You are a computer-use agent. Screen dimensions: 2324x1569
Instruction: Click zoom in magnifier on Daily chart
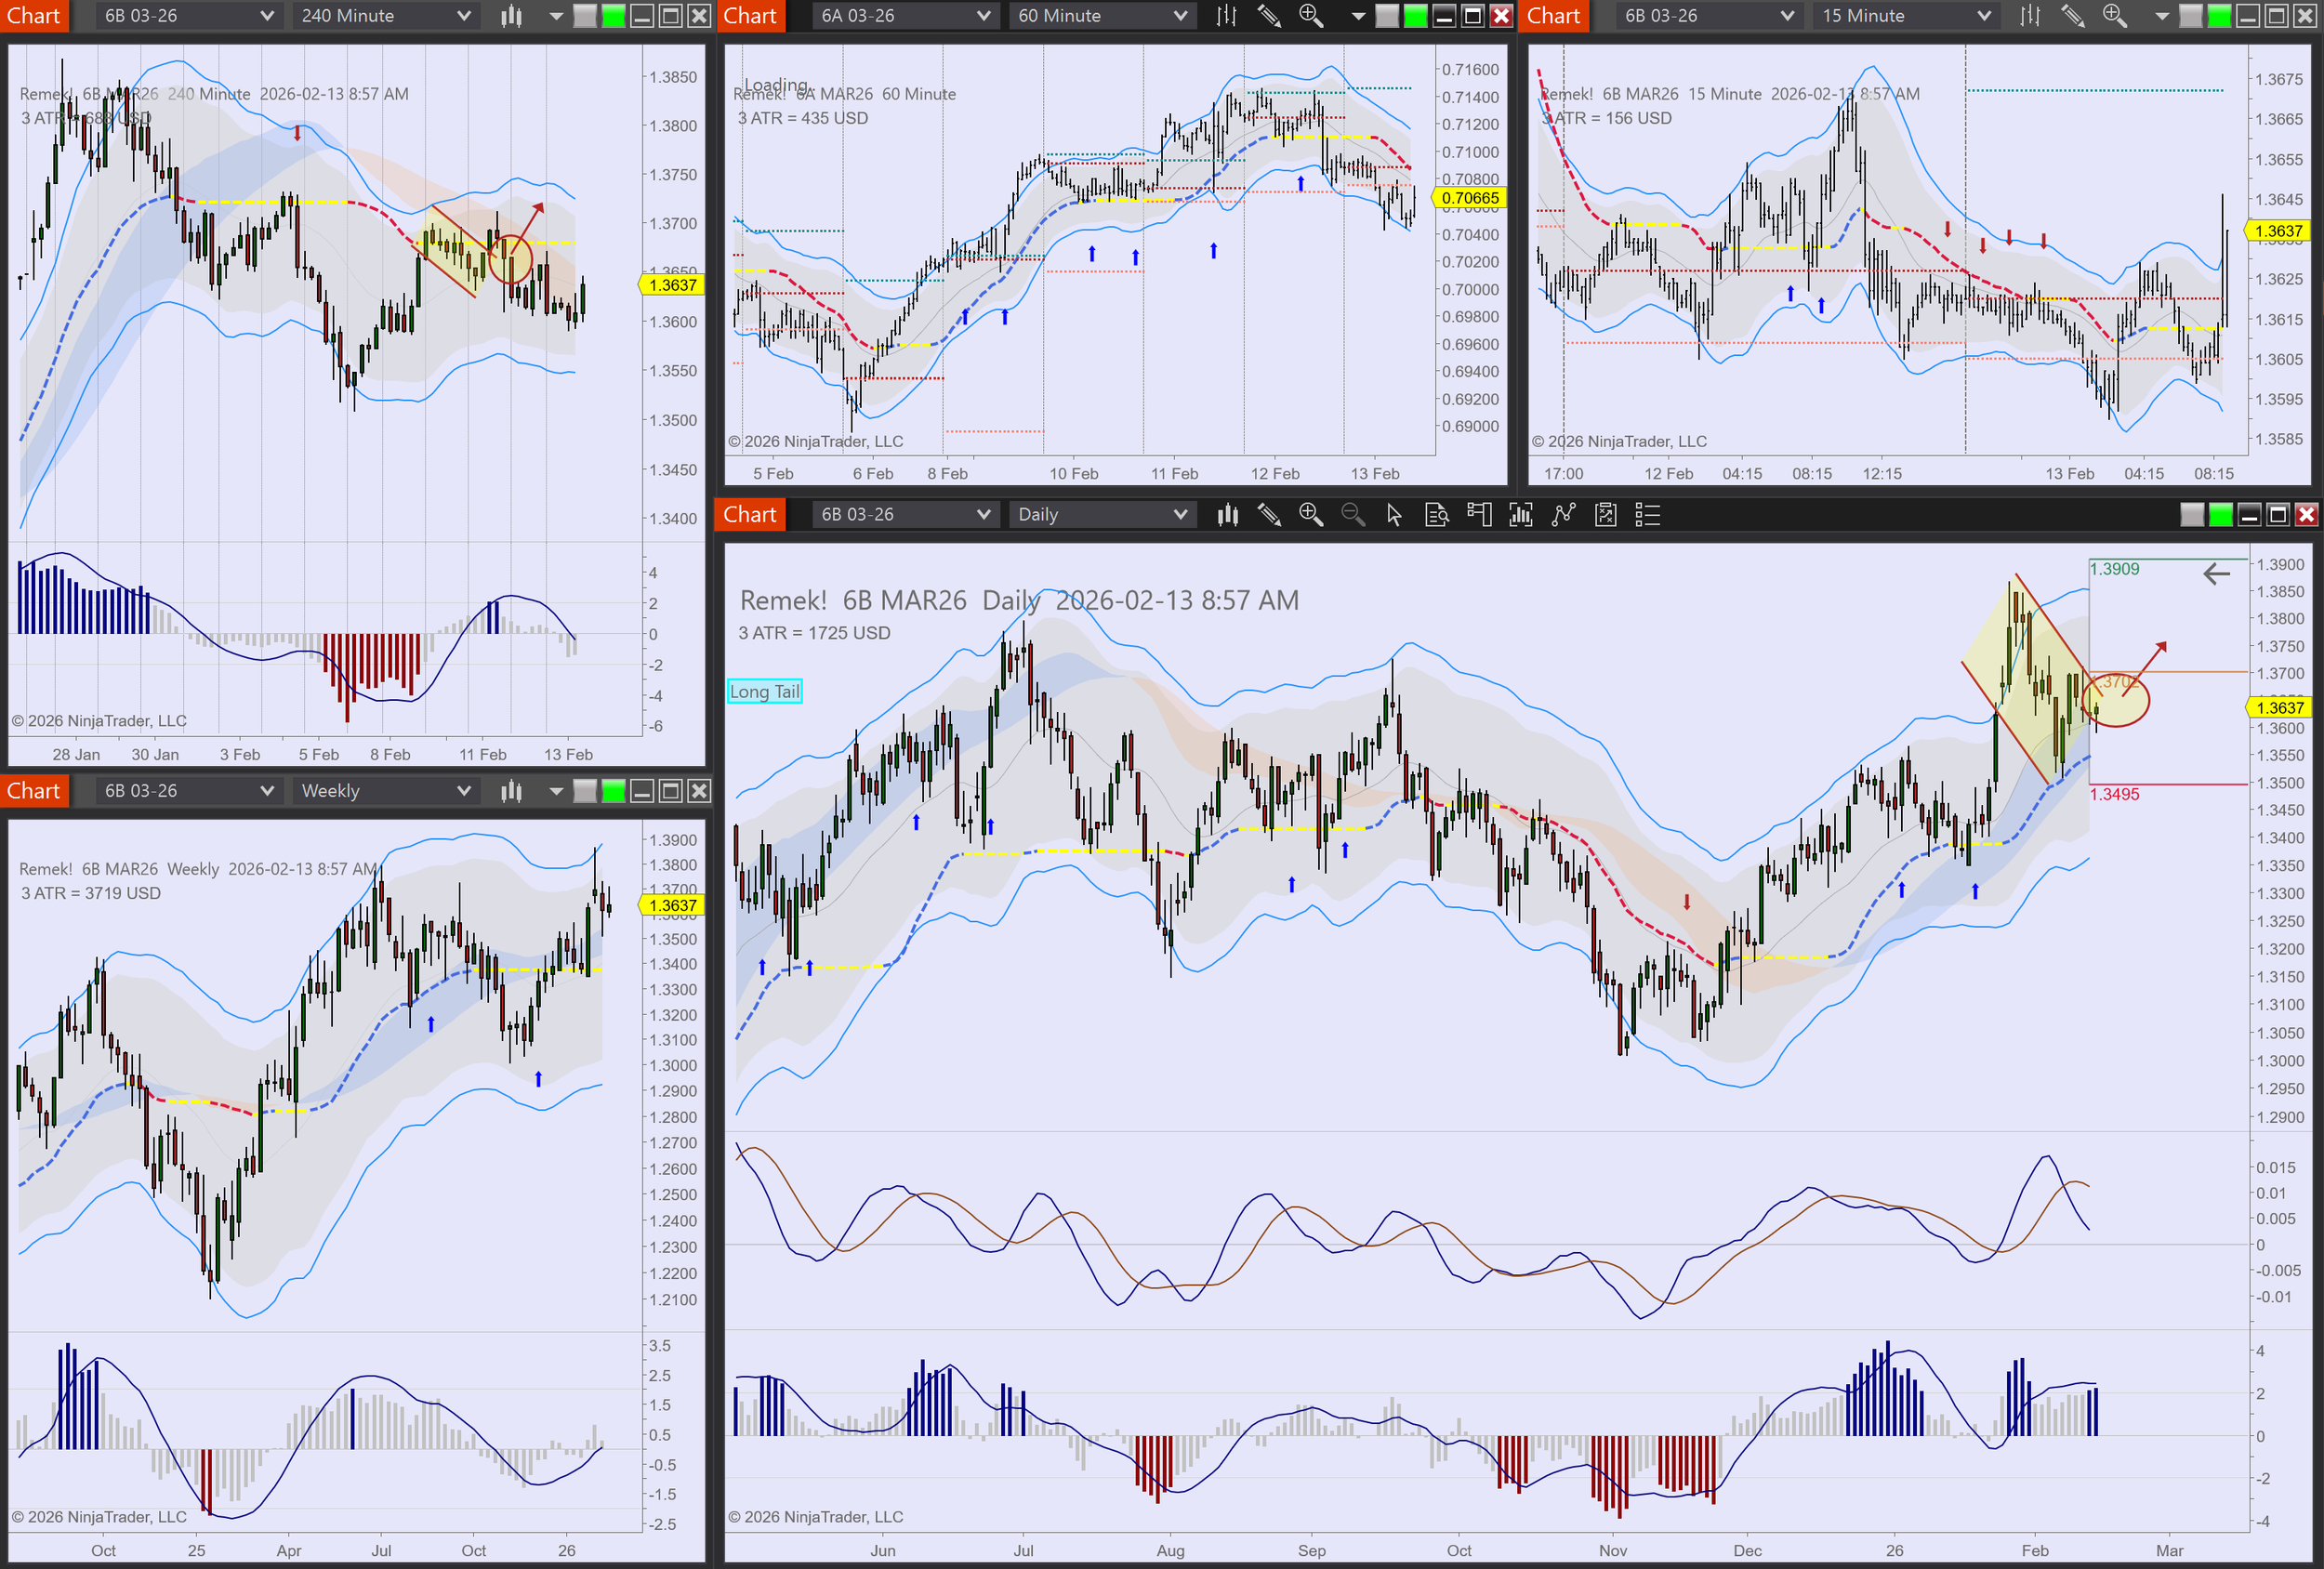click(1310, 514)
